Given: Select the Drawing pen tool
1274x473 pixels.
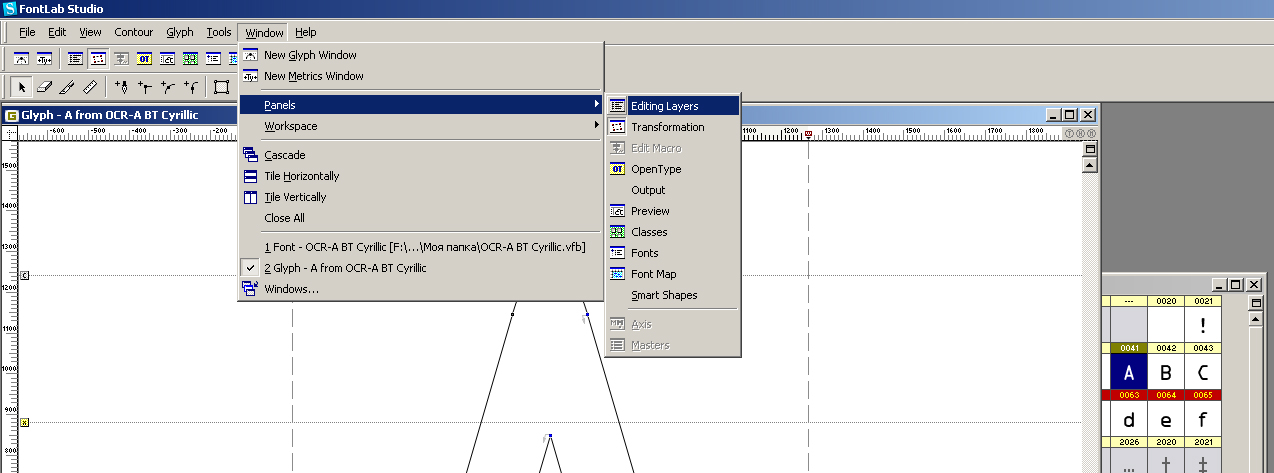Looking at the screenshot, I should pyautogui.click(x=122, y=87).
